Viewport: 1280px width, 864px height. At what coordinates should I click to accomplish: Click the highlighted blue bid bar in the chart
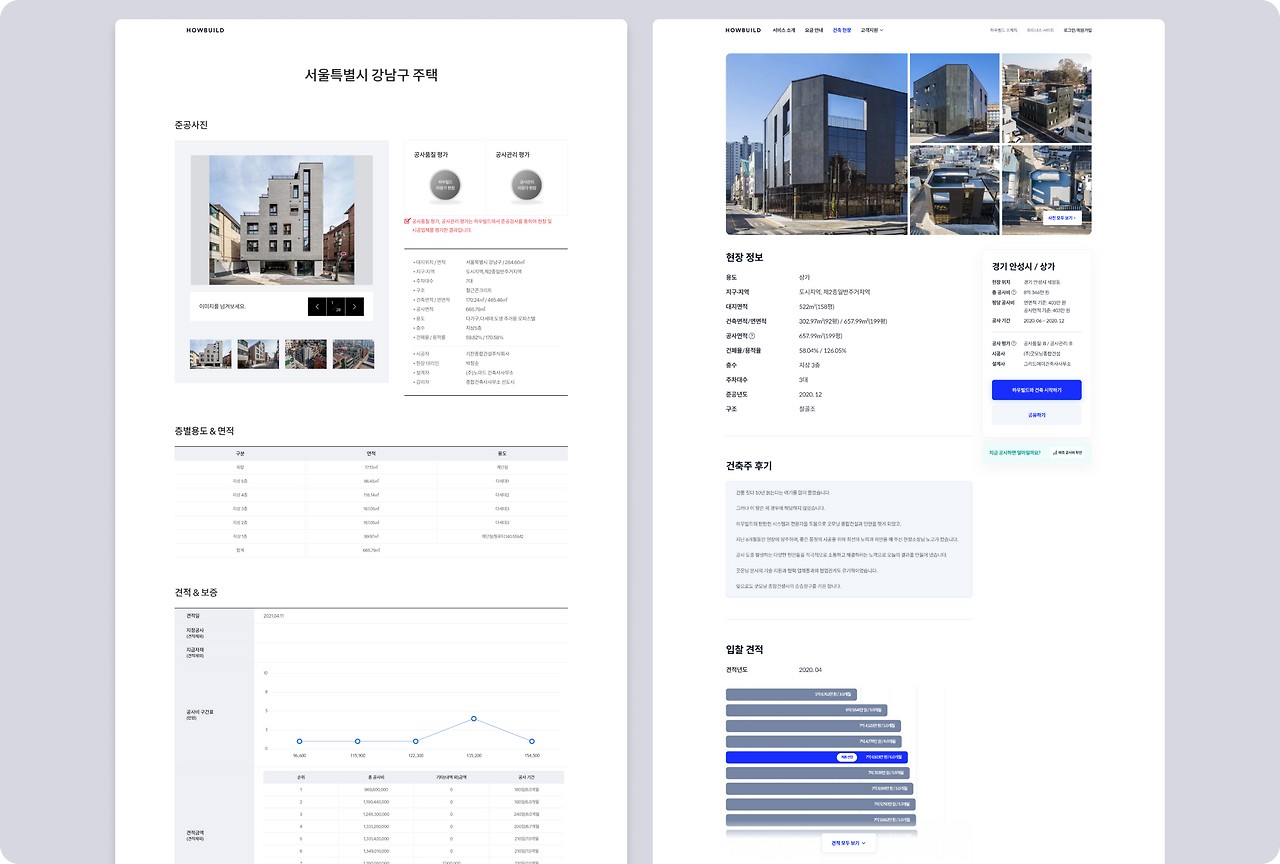816,758
